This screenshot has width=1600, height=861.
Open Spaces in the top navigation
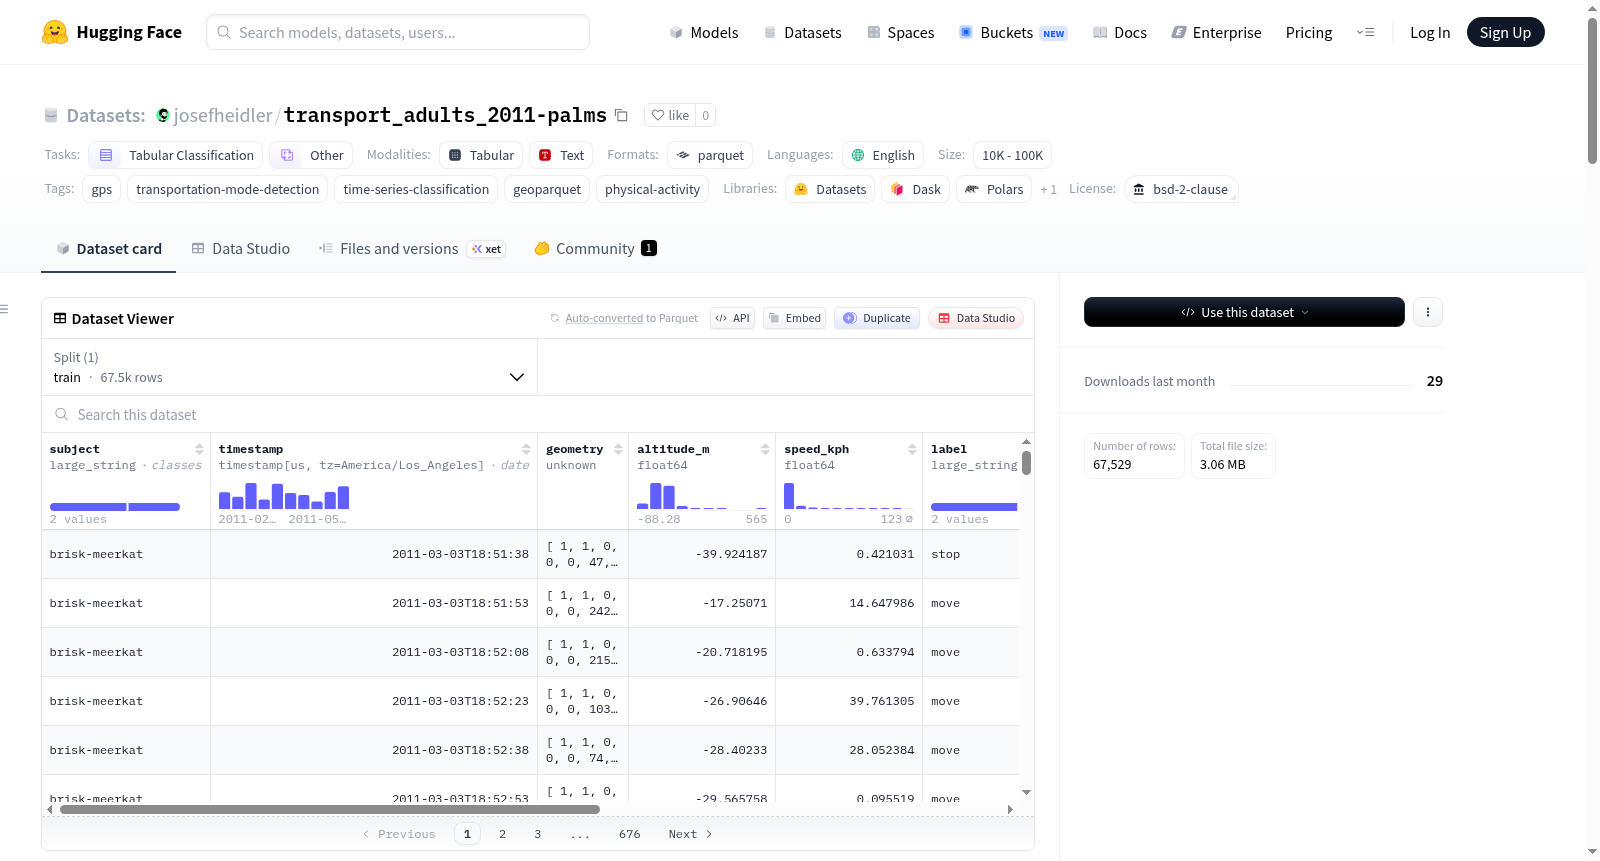[x=901, y=32]
